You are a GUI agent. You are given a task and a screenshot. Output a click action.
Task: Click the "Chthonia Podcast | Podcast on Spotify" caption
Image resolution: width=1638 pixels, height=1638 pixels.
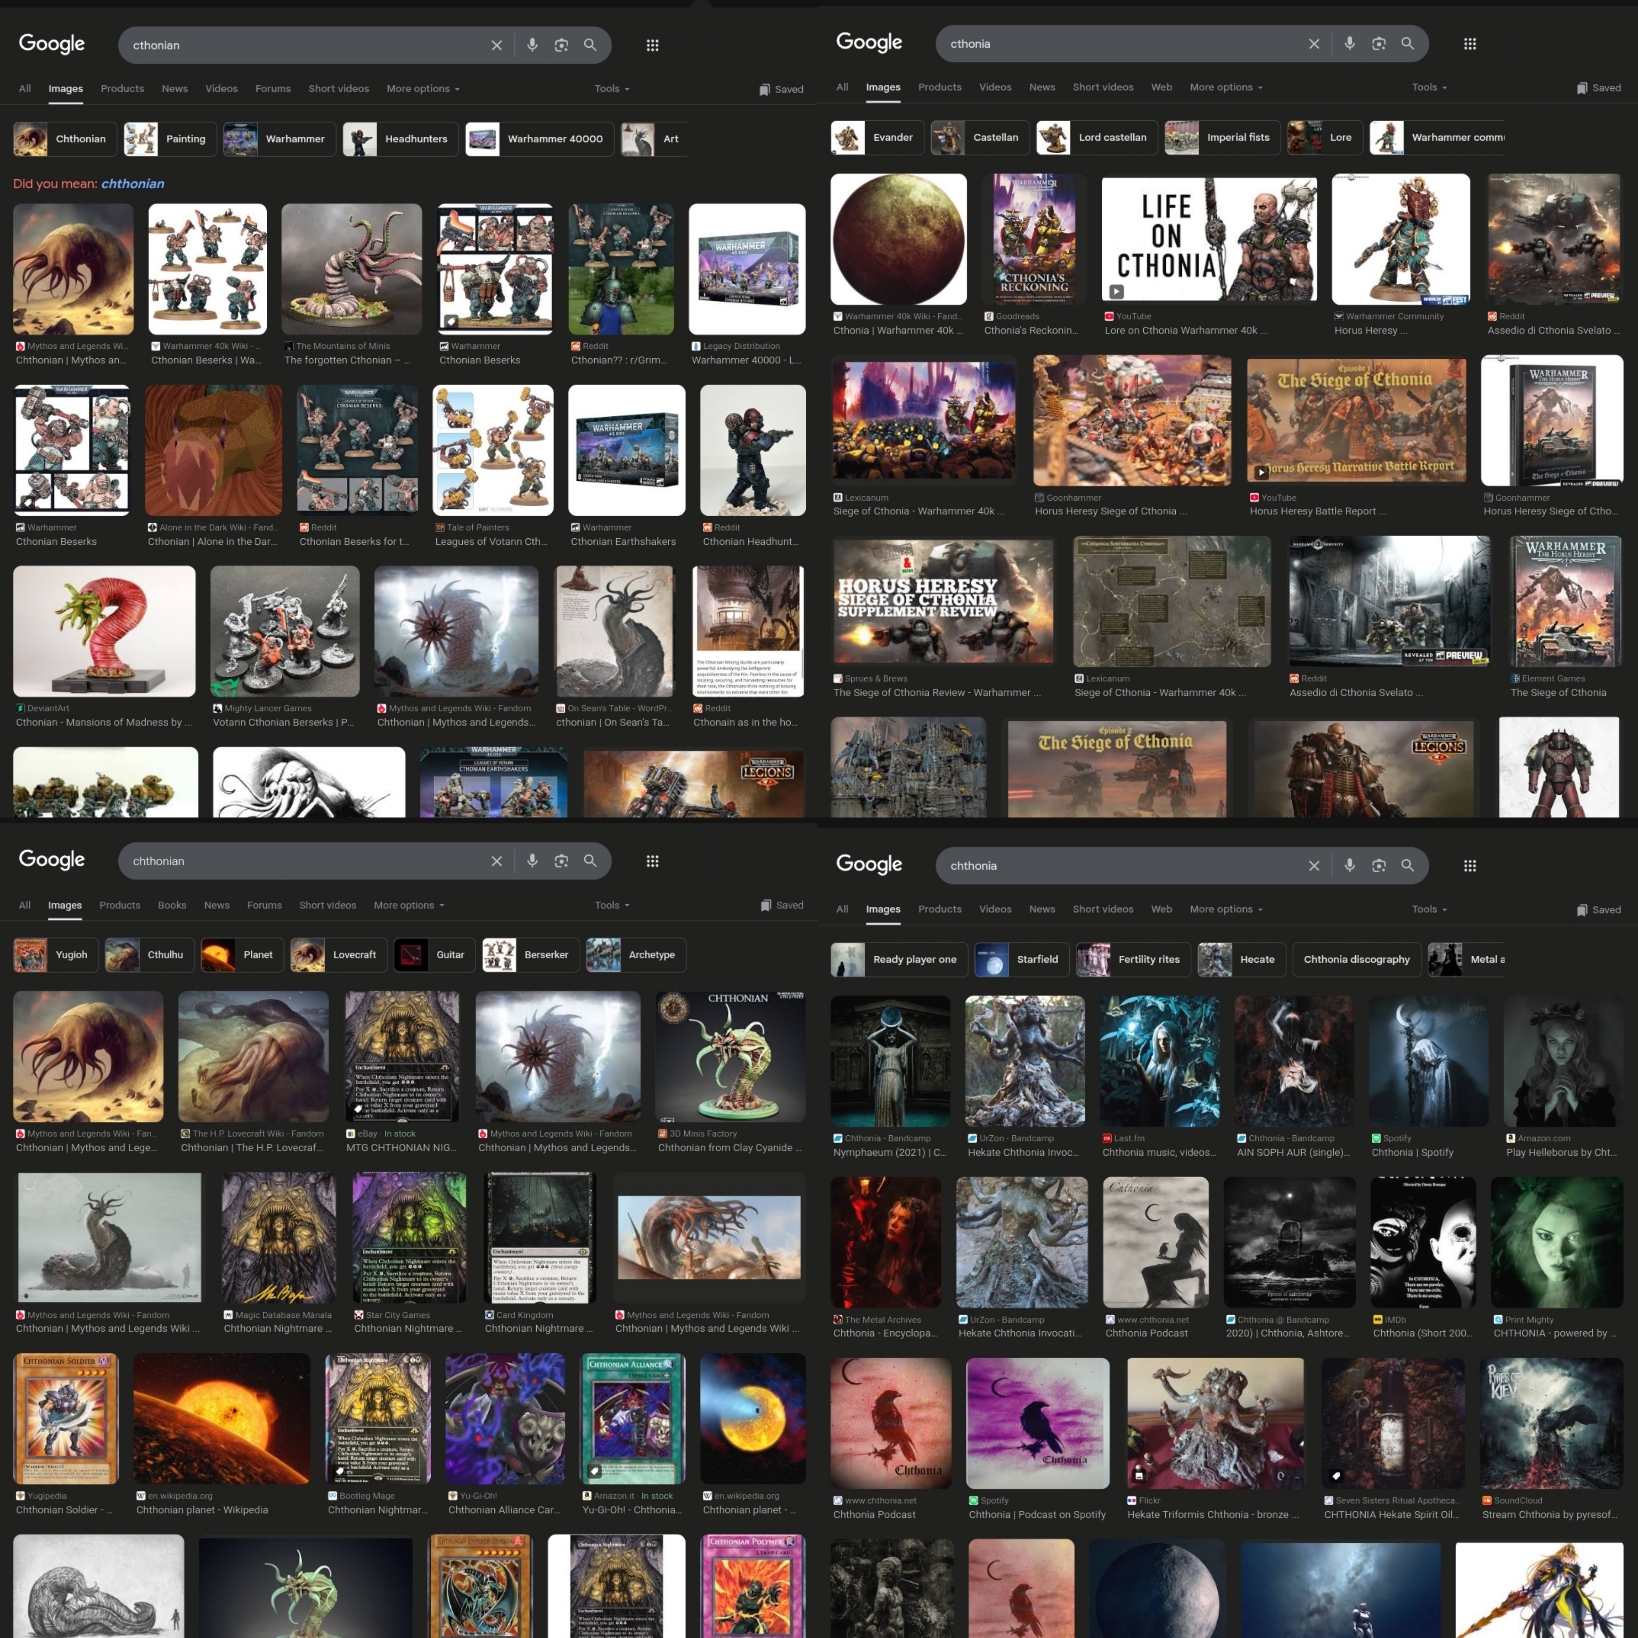[x=1037, y=1515]
